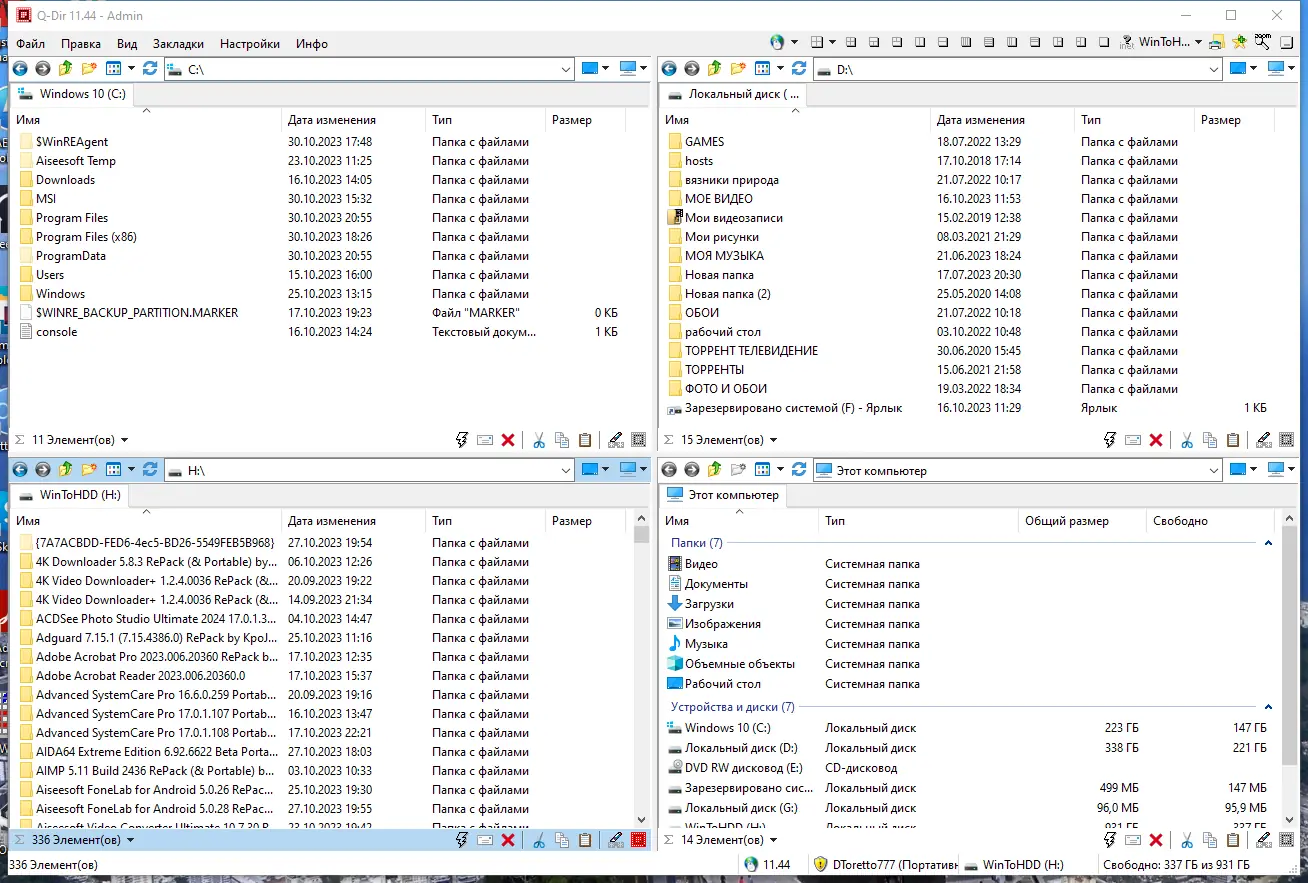
Task: Select the Program Files (x86) folder
Action: click(x=86, y=237)
